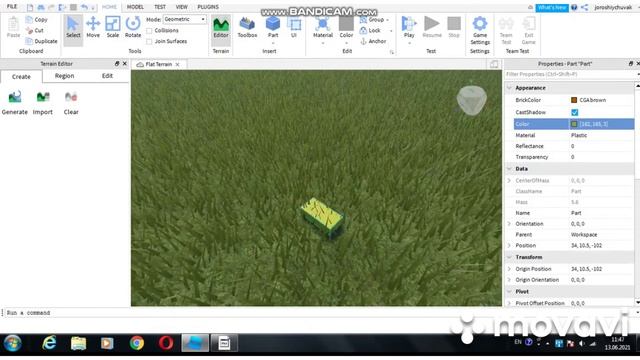Screen dimensions: 640x360
Task: Toggle the CastShadow checkbox
Action: (575, 112)
